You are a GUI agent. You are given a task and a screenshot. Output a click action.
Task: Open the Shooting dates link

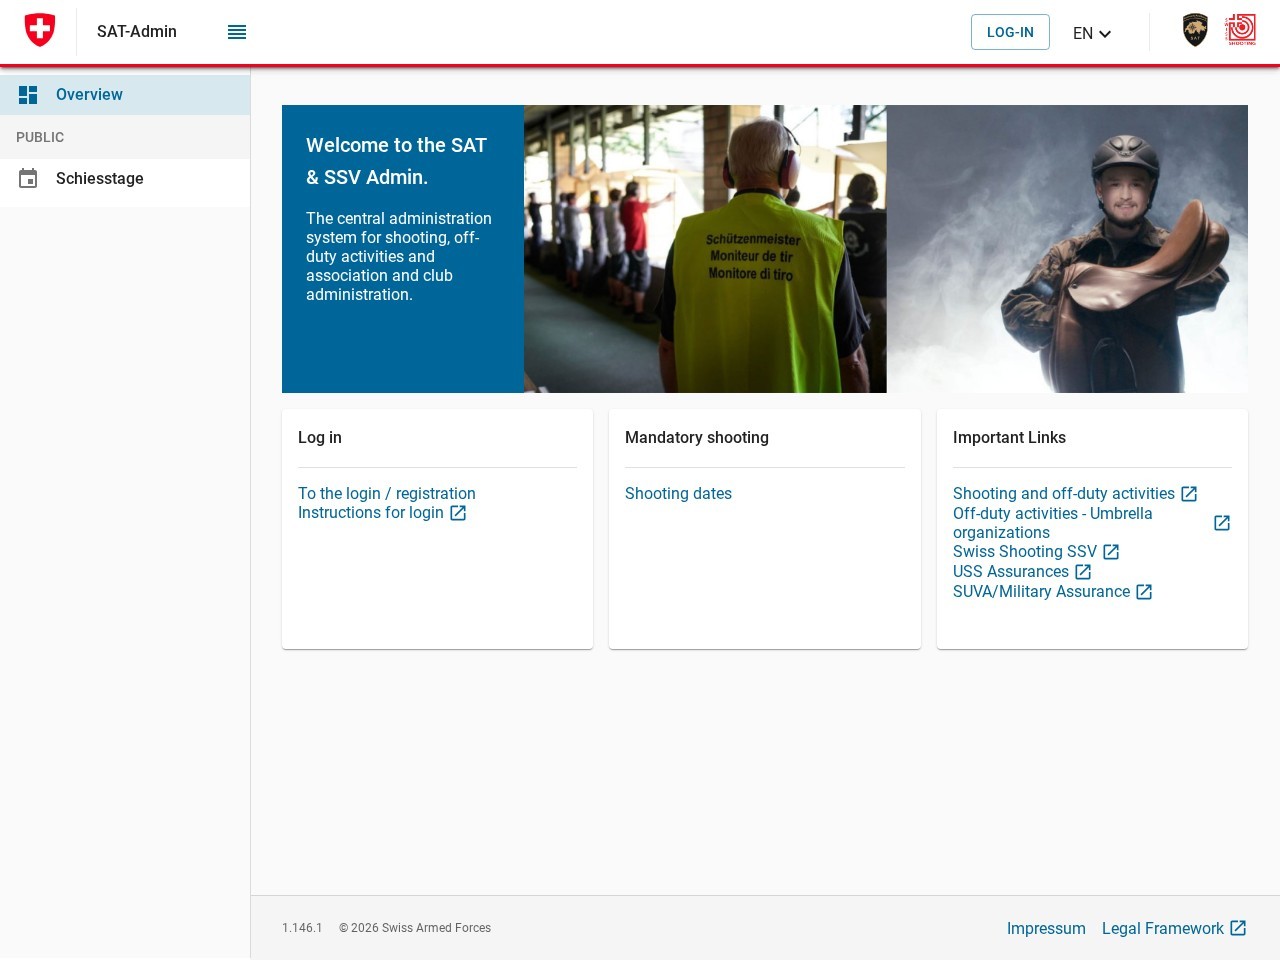(x=678, y=494)
